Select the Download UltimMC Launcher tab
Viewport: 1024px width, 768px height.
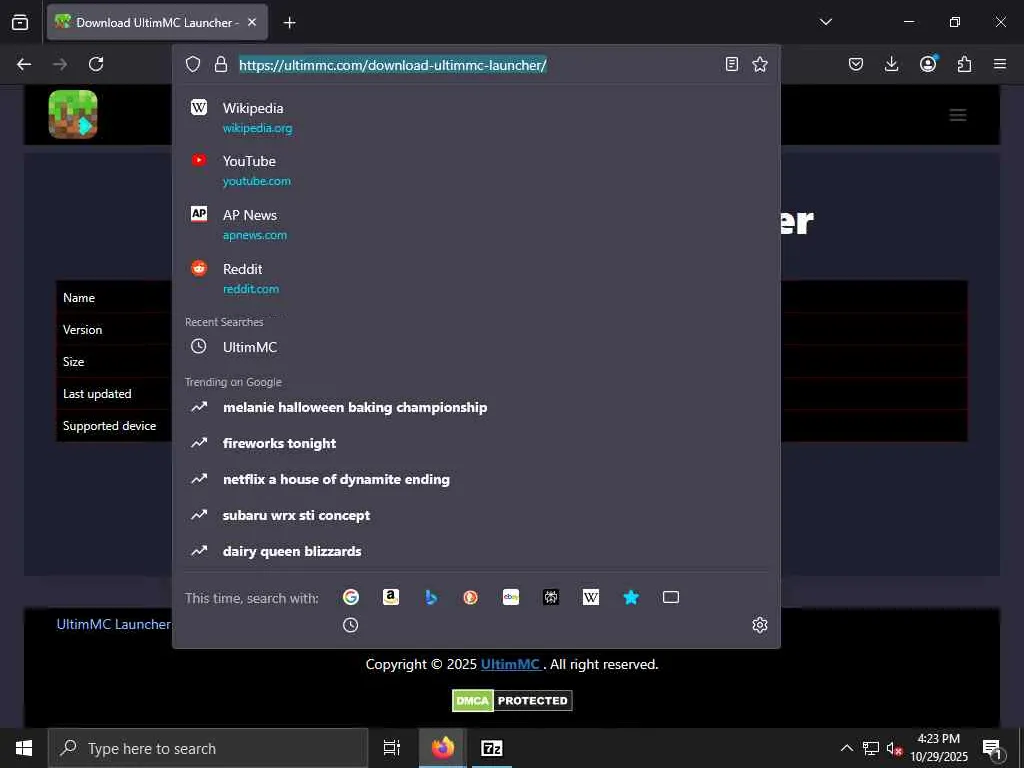[x=157, y=22]
